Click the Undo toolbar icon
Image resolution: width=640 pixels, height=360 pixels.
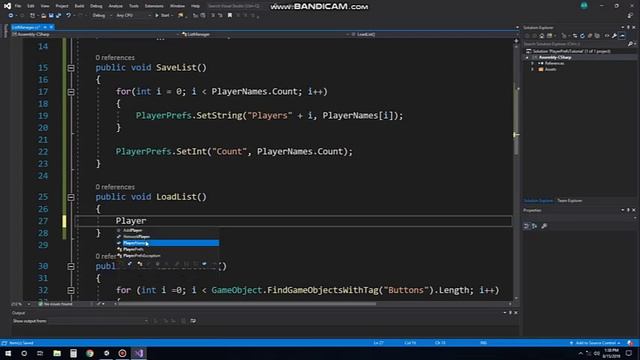69,16
